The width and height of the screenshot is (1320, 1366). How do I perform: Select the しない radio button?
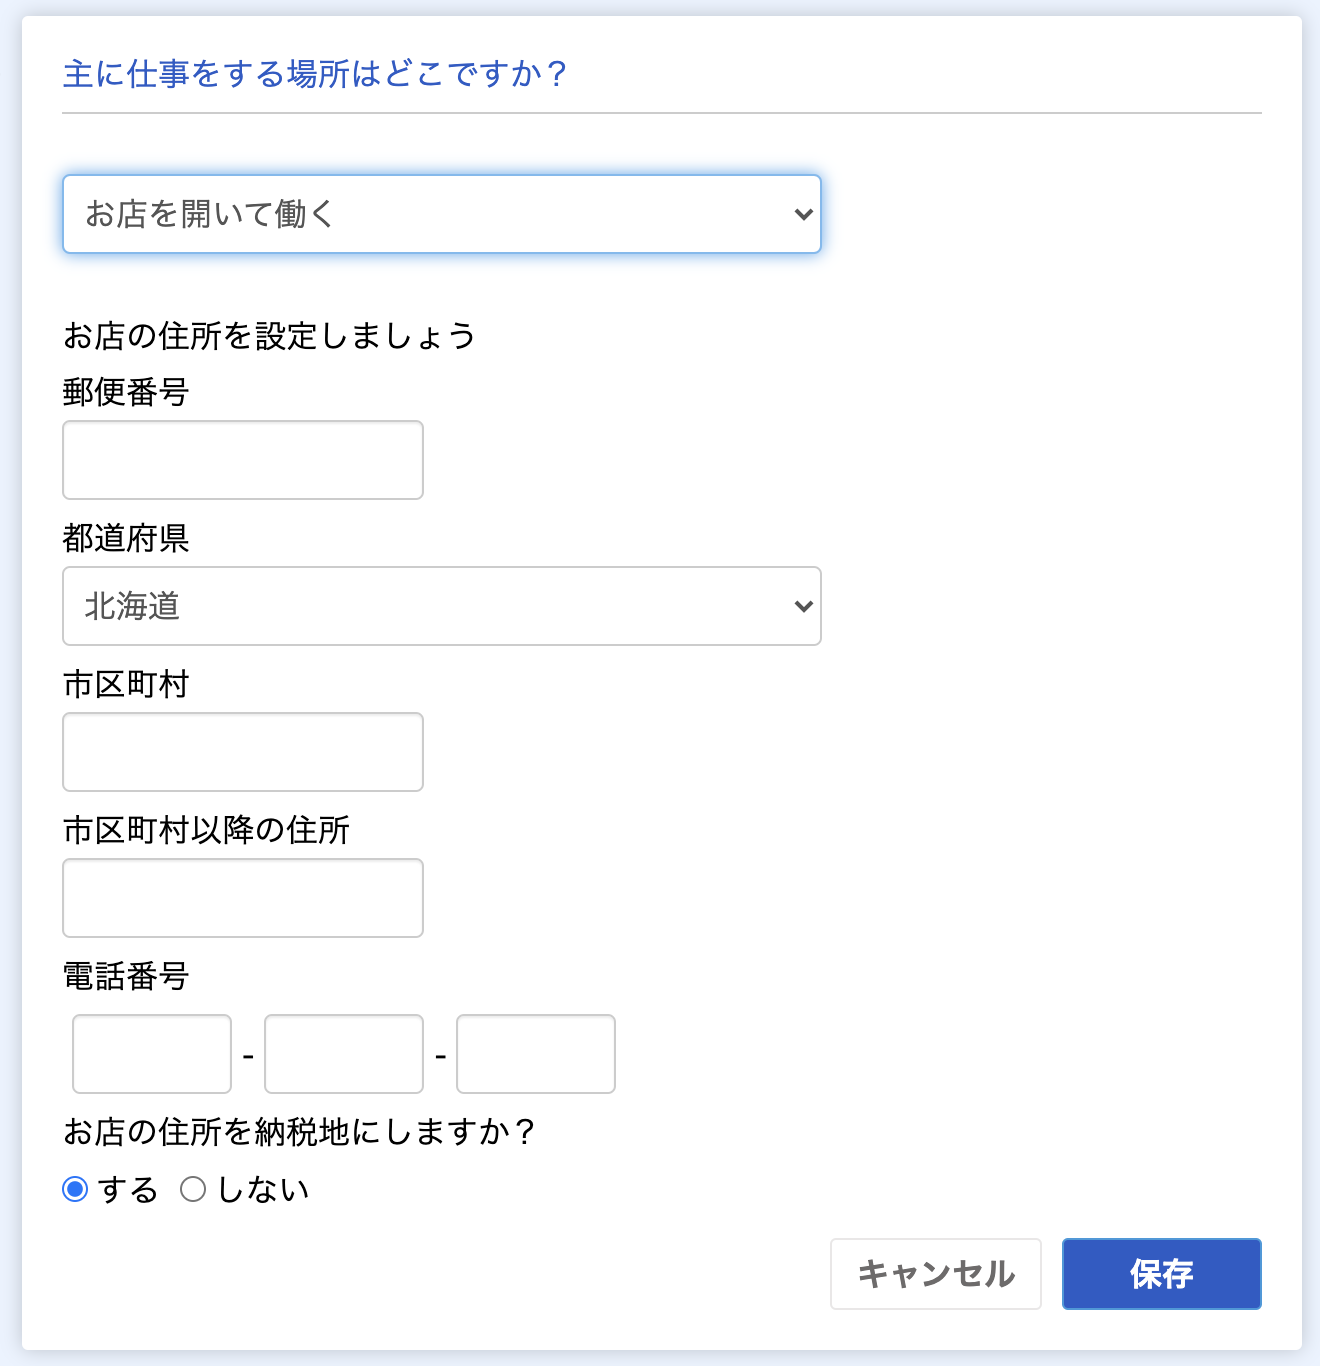[x=193, y=1189]
